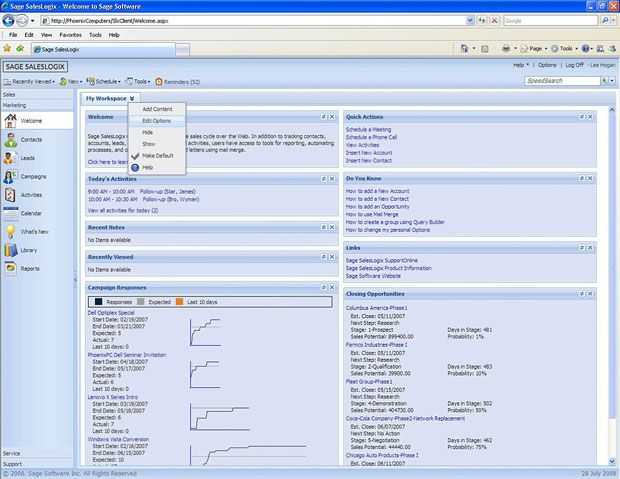Close the Welcome panel
This screenshot has height=479, width=620.
pyautogui.click(x=332, y=117)
